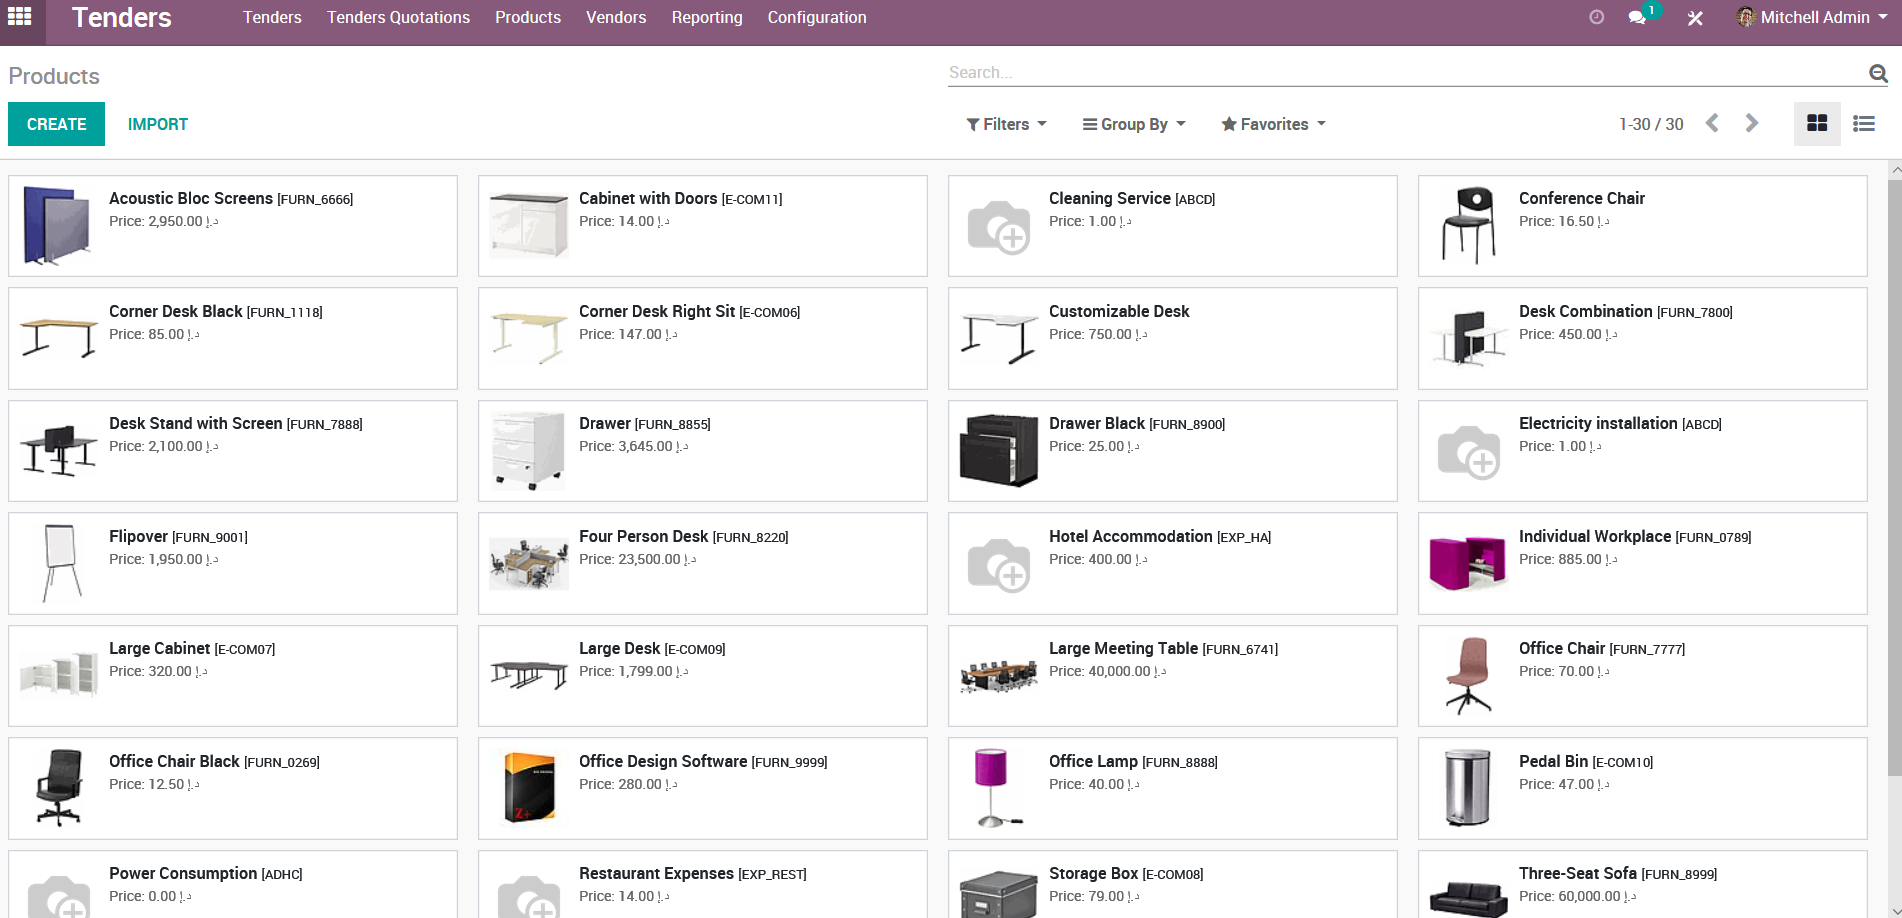The image size is (1902, 918).
Task: Click the search magnifier icon
Action: (x=1878, y=73)
